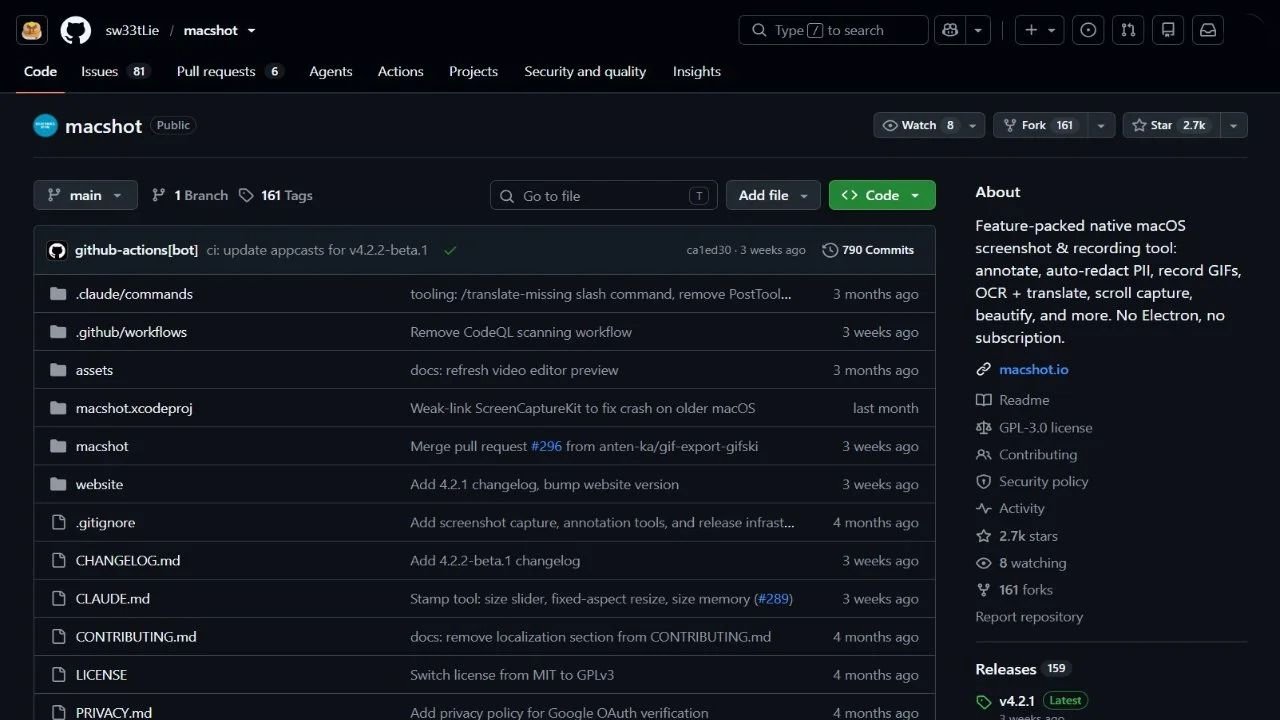Image resolution: width=1280 pixels, height=720 pixels.
Task: Open pull request #296 link
Action: pyautogui.click(x=547, y=446)
